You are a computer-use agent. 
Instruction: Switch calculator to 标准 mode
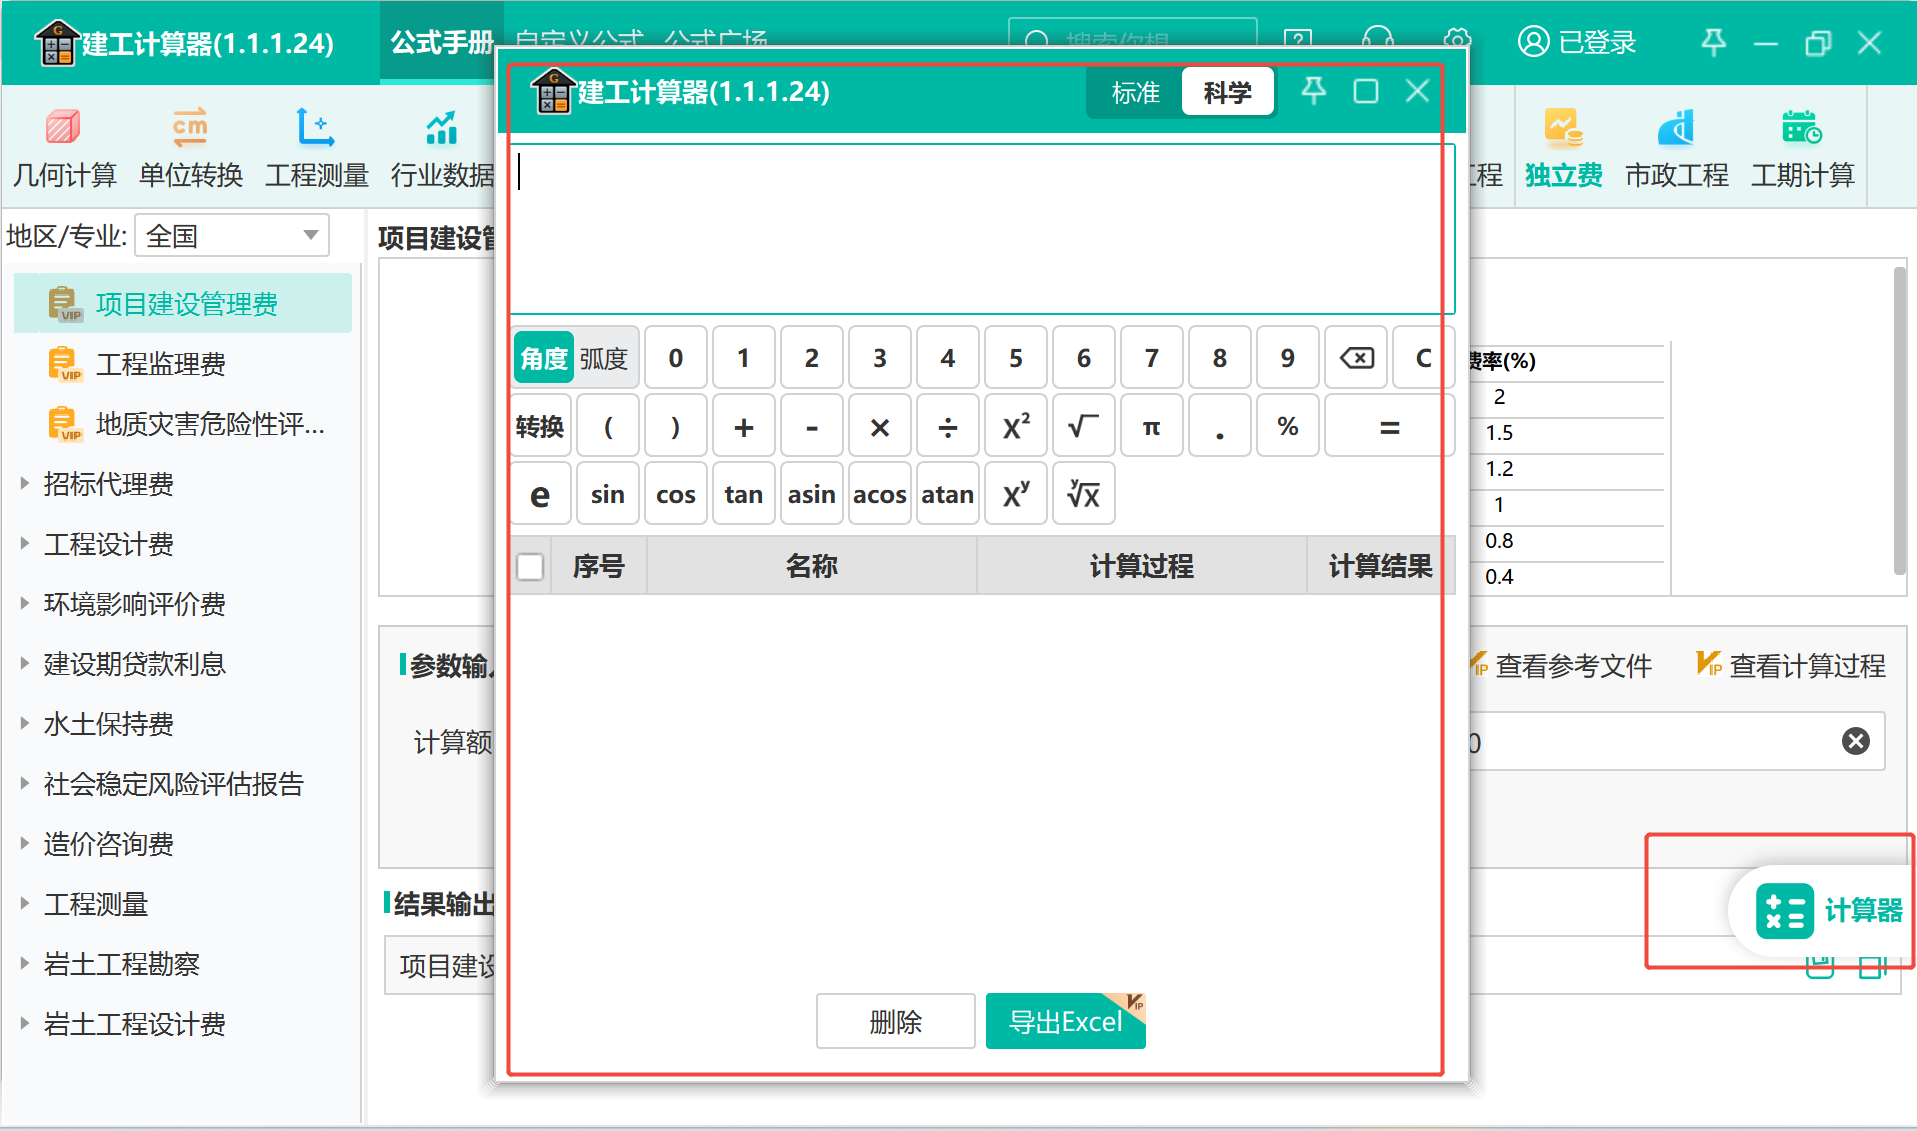[x=1135, y=93]
